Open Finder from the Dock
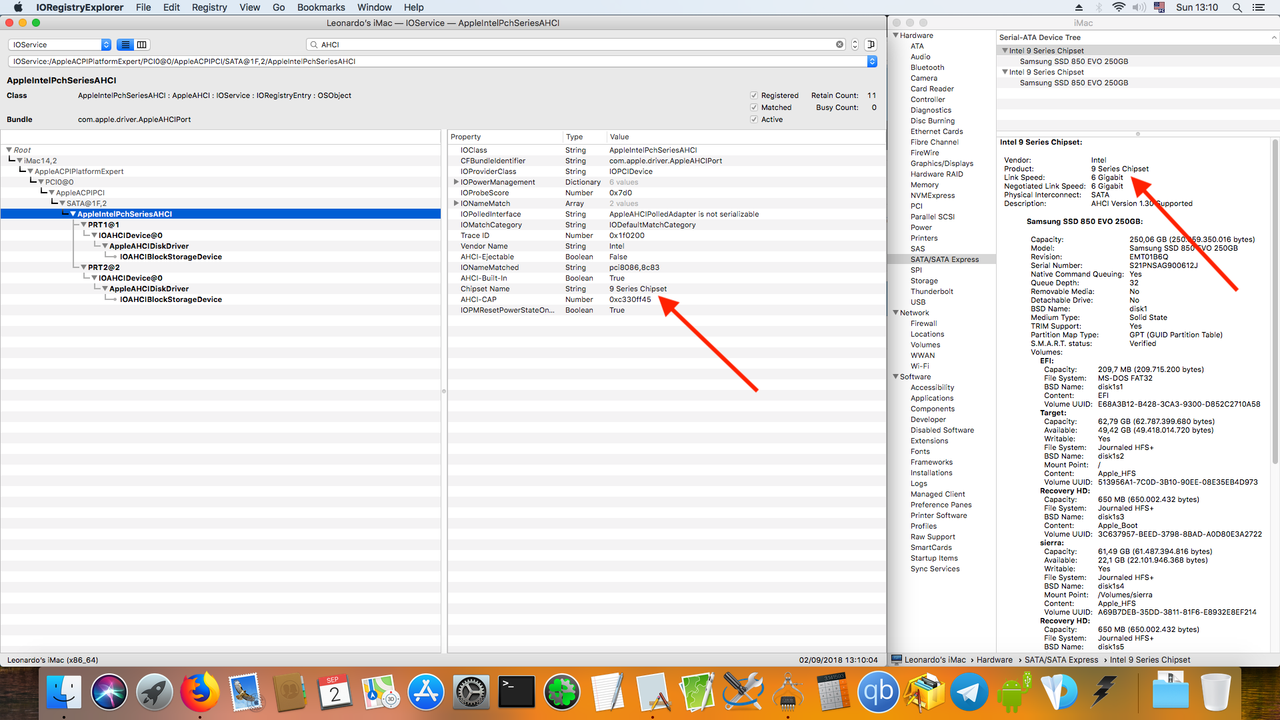The image size is (1280, 720). [65, 692]
